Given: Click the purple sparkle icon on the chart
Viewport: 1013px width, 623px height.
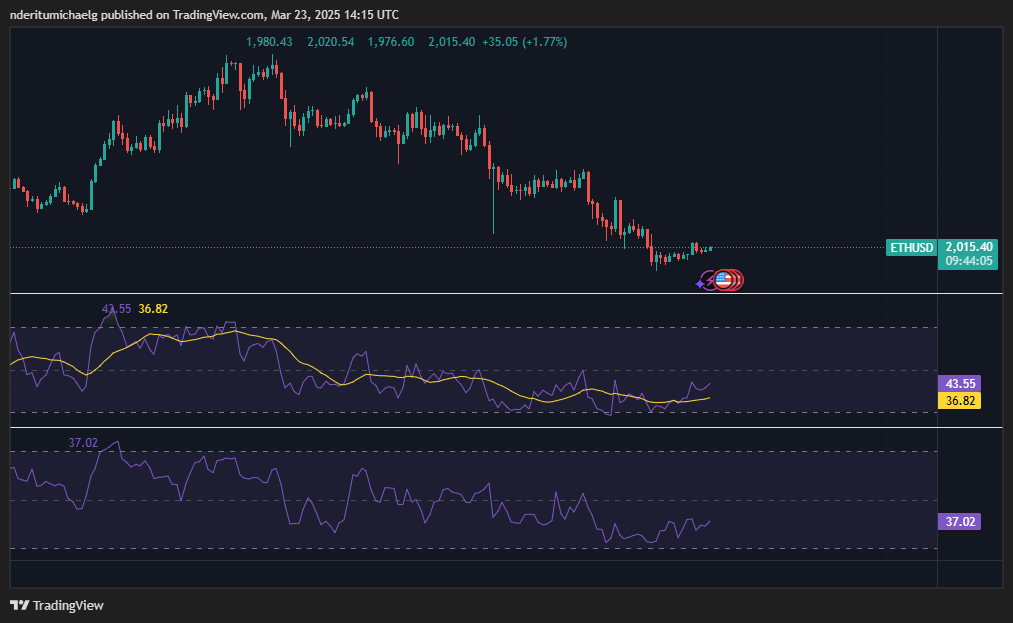Looking at the screenshot, I should point(700,283).
